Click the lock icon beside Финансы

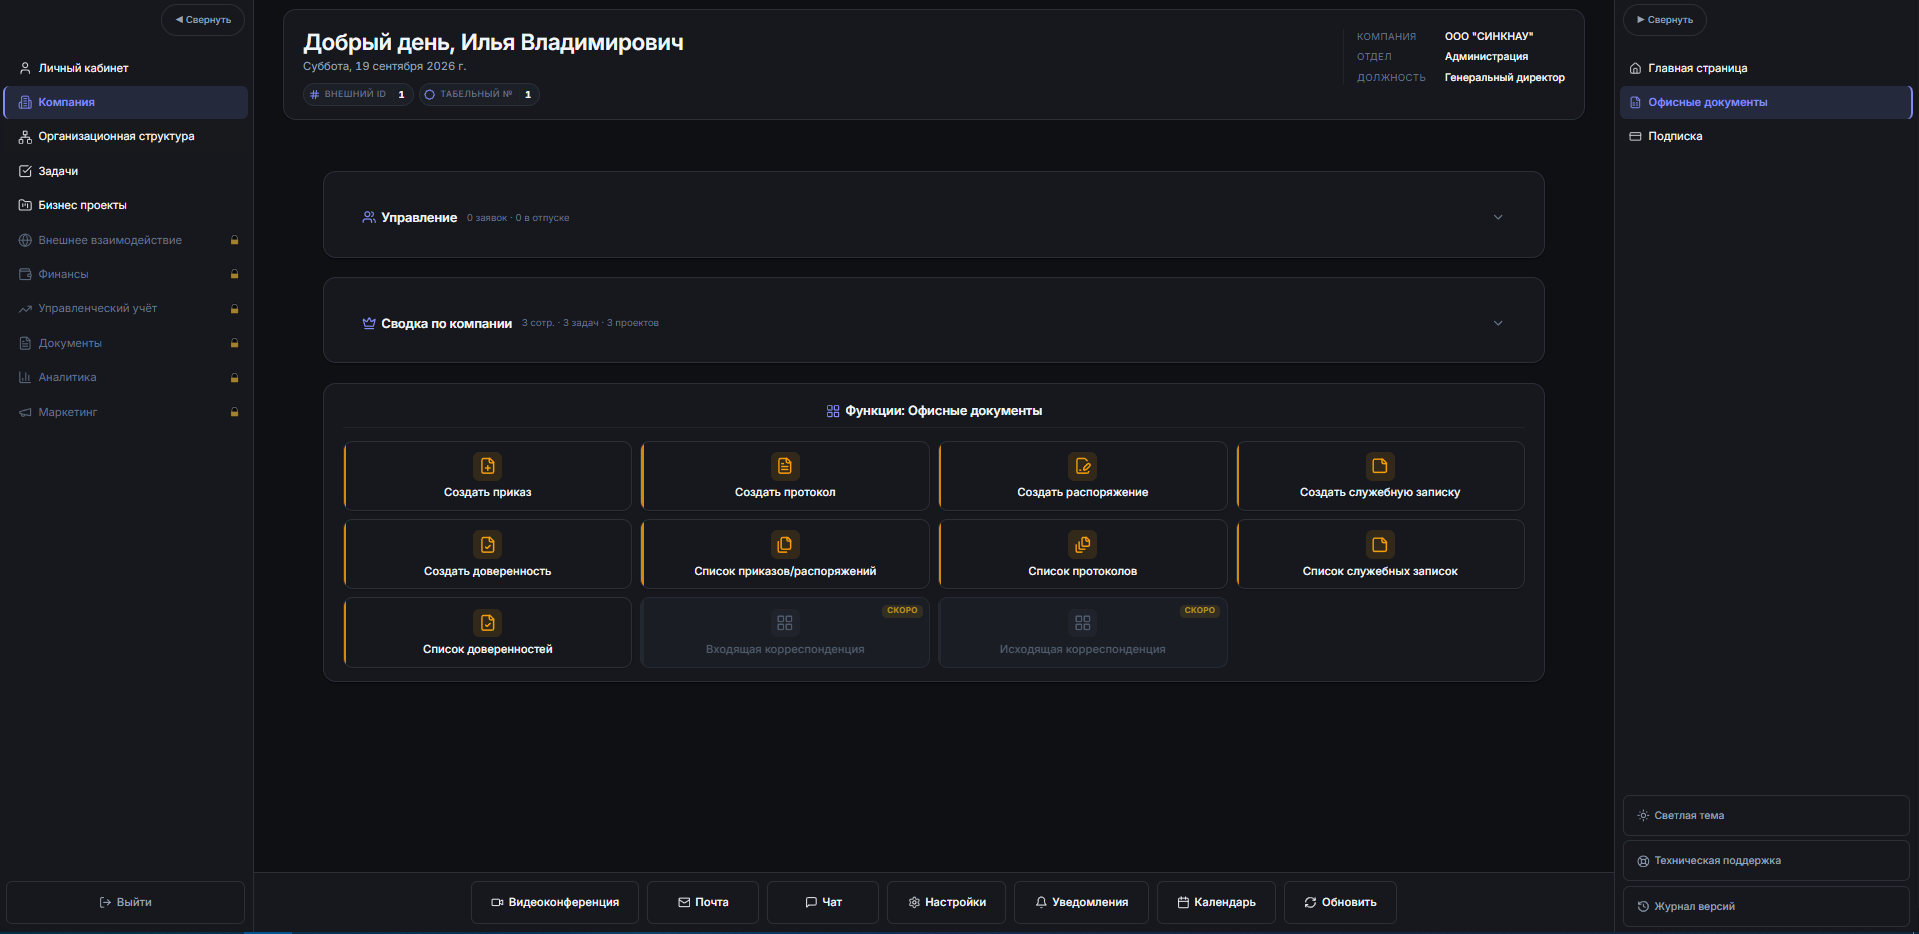(234, 274)
